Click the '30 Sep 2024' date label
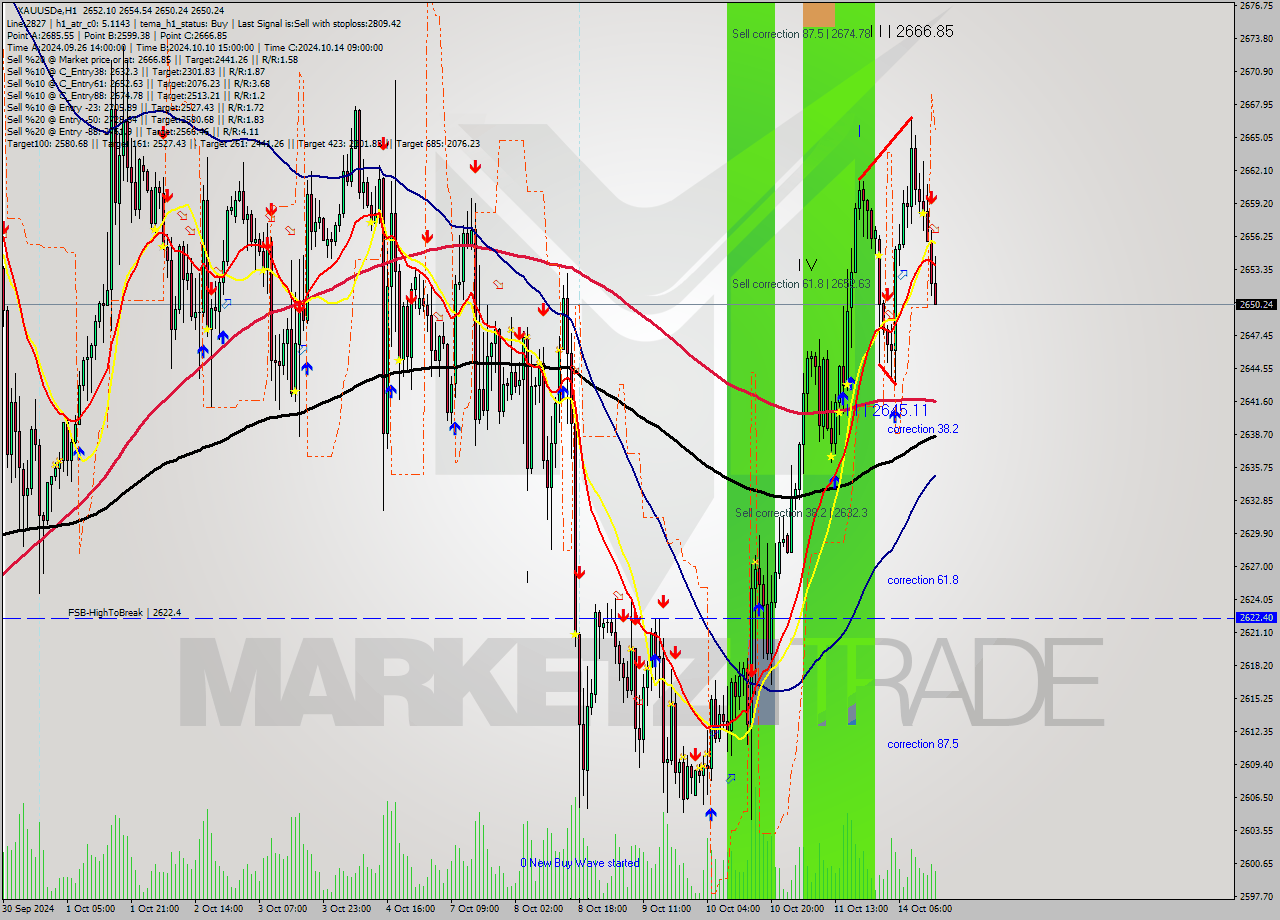The width and height of the screenshot is (1280, 920). (x=29, y=909)
